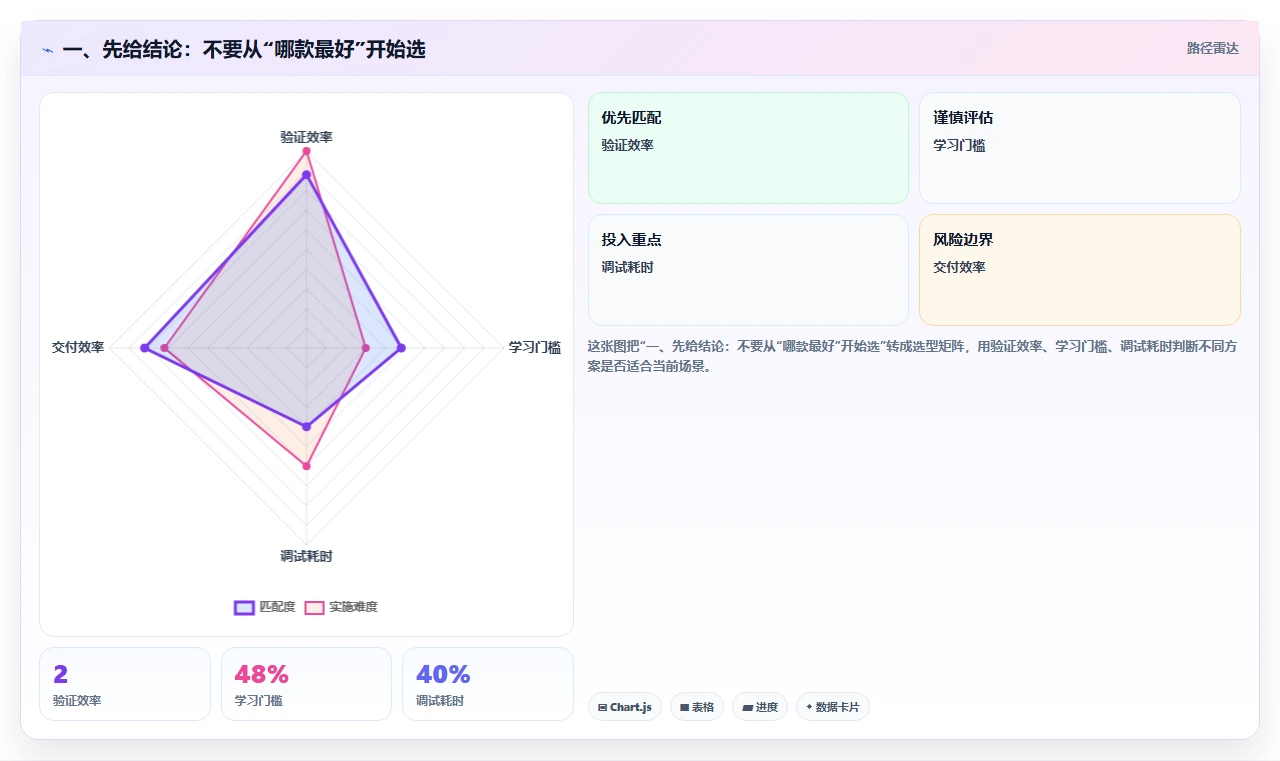1280x761 pixels.
Task: Click the pink data point on 调试耗时 axis
Action: (306, 466)
